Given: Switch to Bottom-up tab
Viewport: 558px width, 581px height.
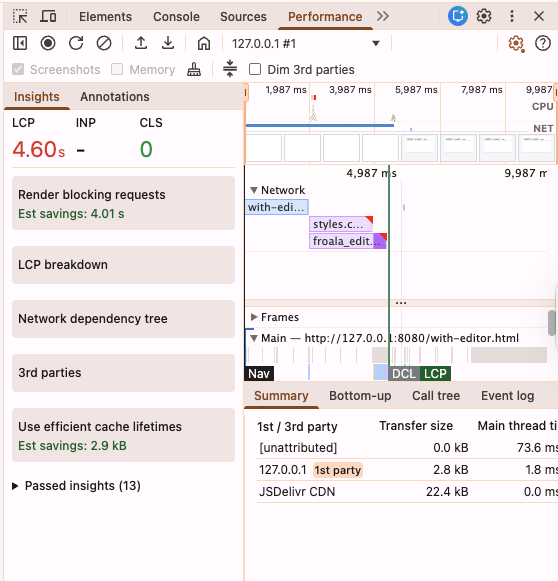Looking at the screenshot, I should point(360,396).
